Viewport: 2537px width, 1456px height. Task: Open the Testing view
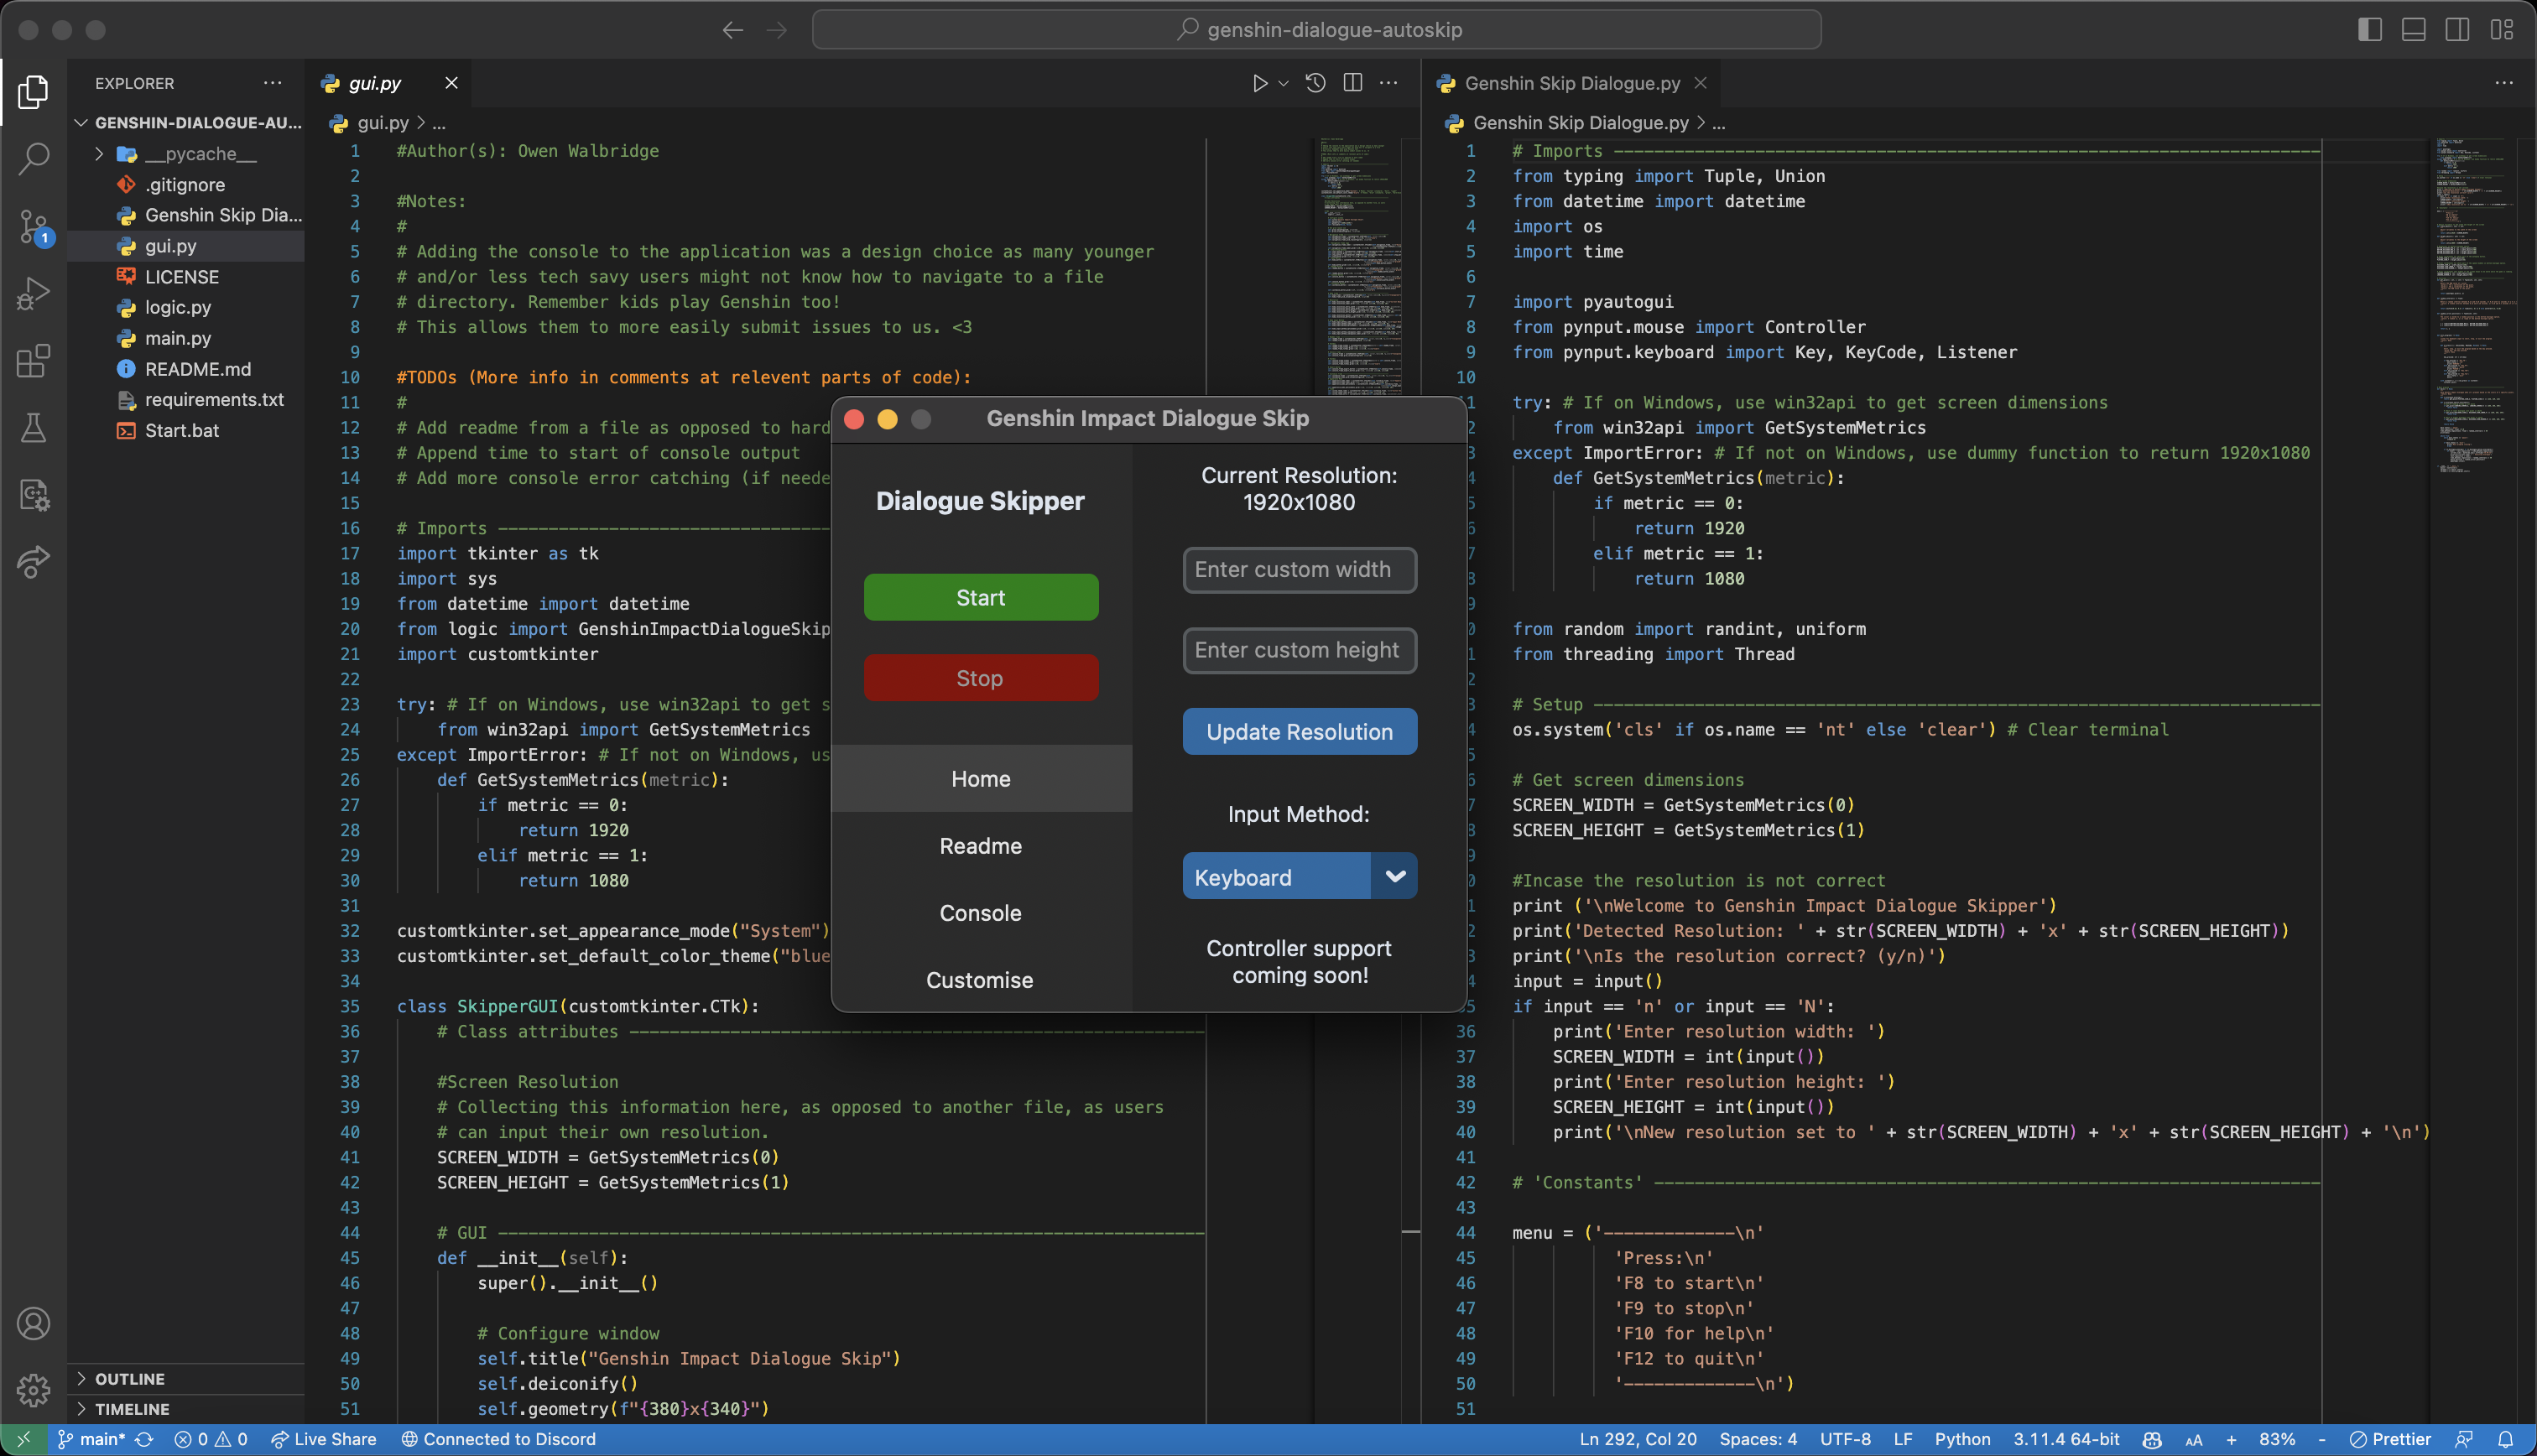[34, 429]
